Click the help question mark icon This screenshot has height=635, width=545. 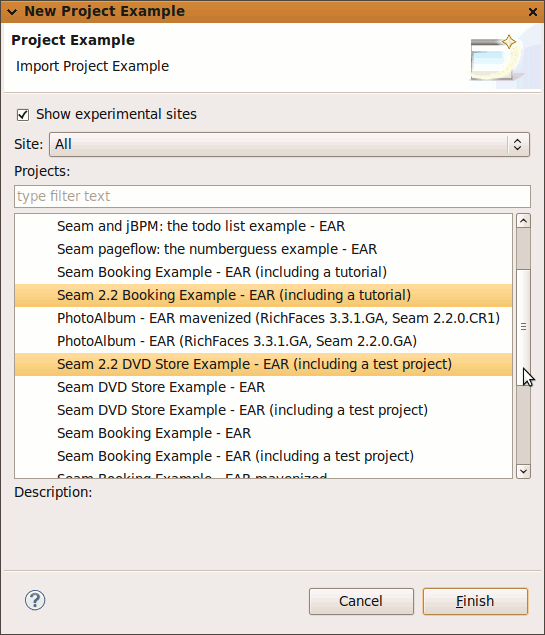(35, 601)
